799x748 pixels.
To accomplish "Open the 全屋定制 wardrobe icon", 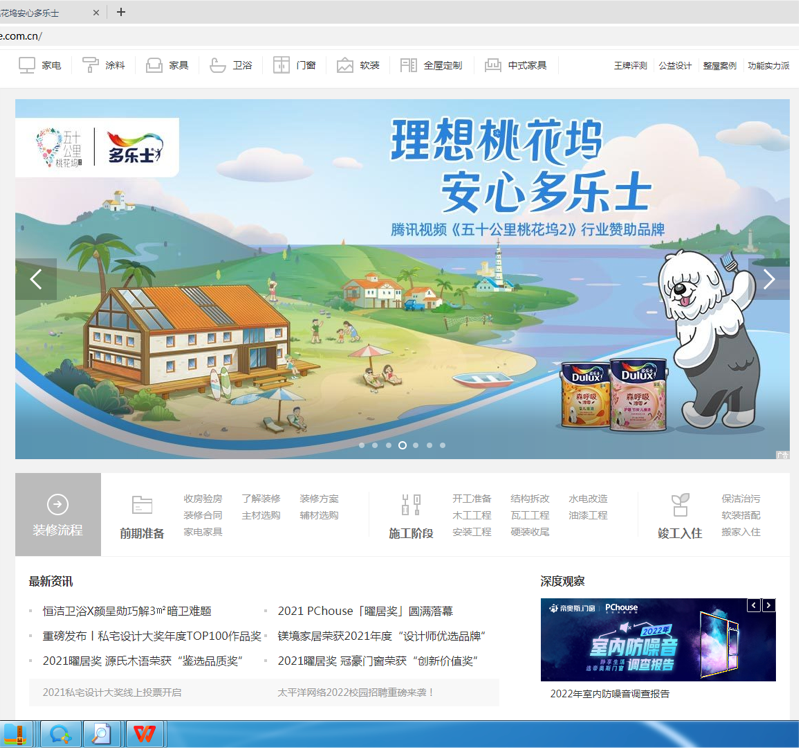I will (x=408, y=65).
